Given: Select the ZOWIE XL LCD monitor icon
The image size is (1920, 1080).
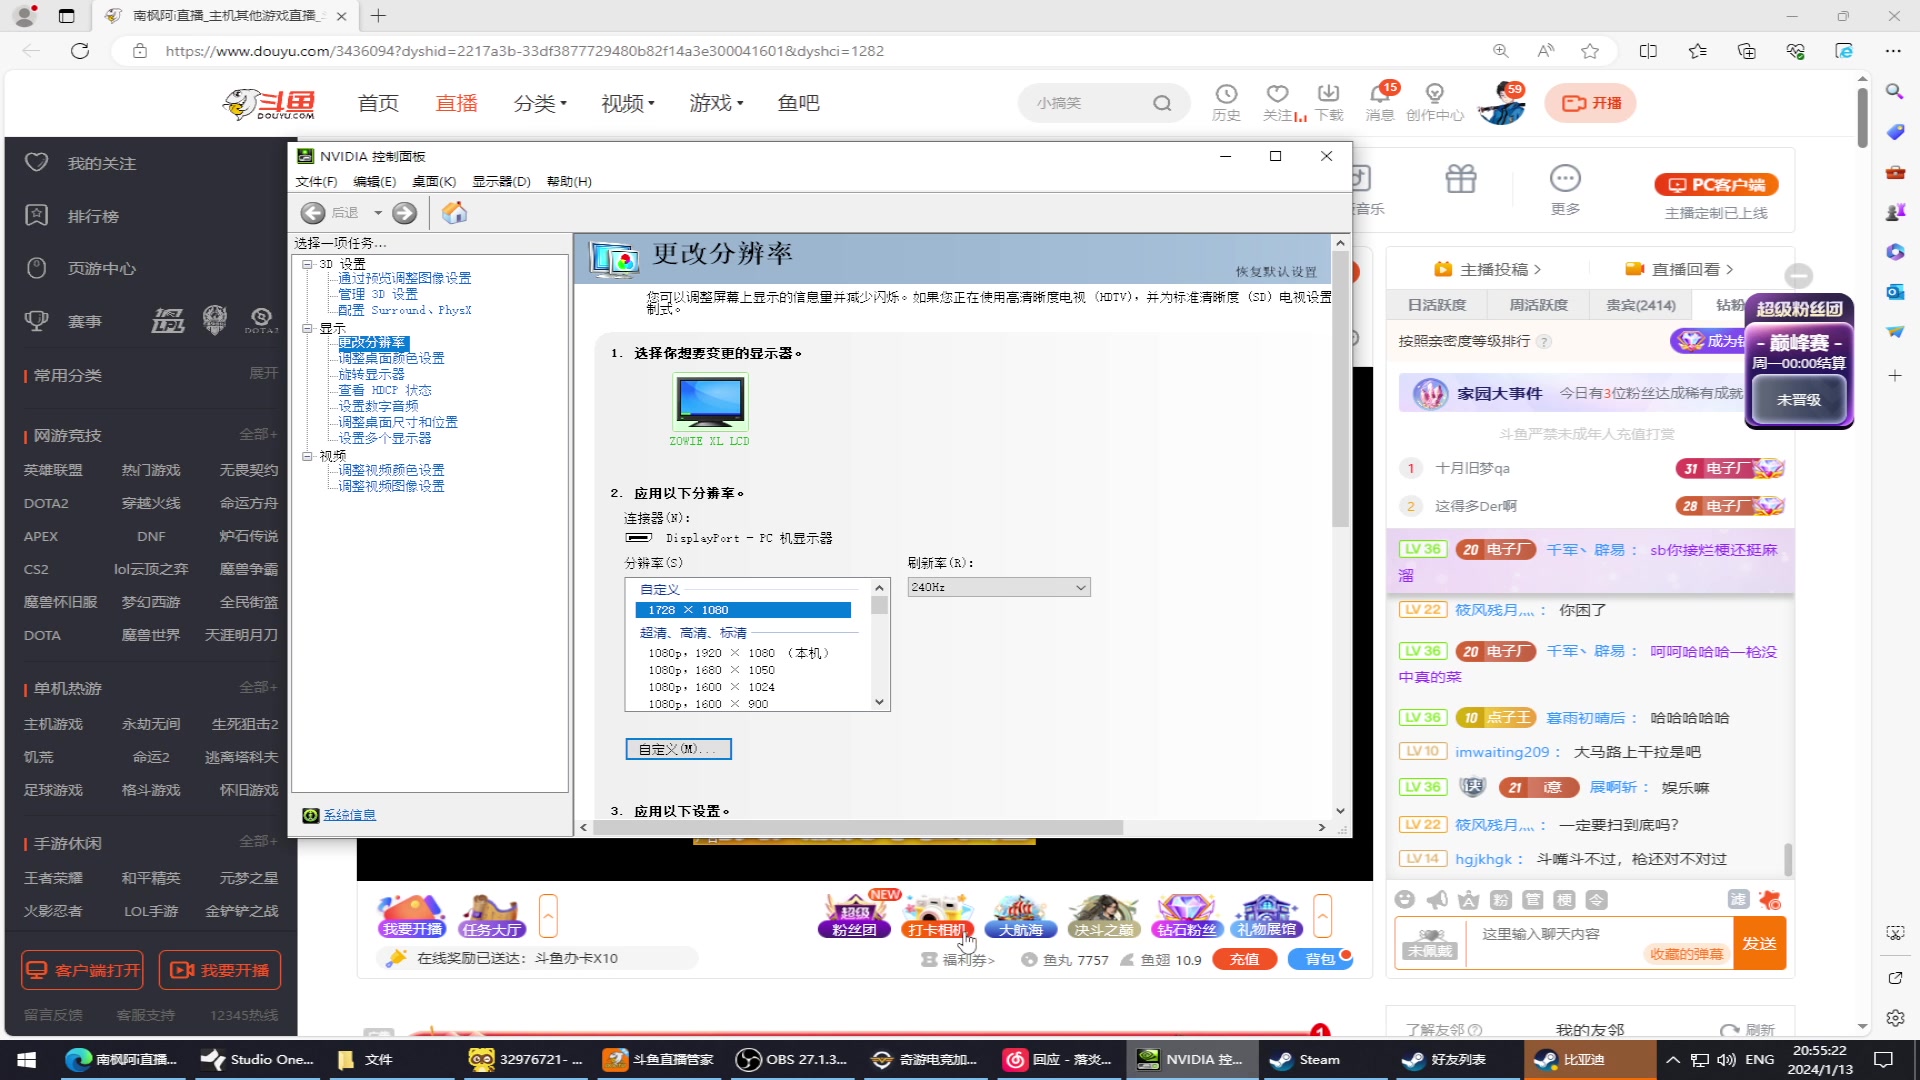Looking at the screenshot, I should (x=710, y=401).
